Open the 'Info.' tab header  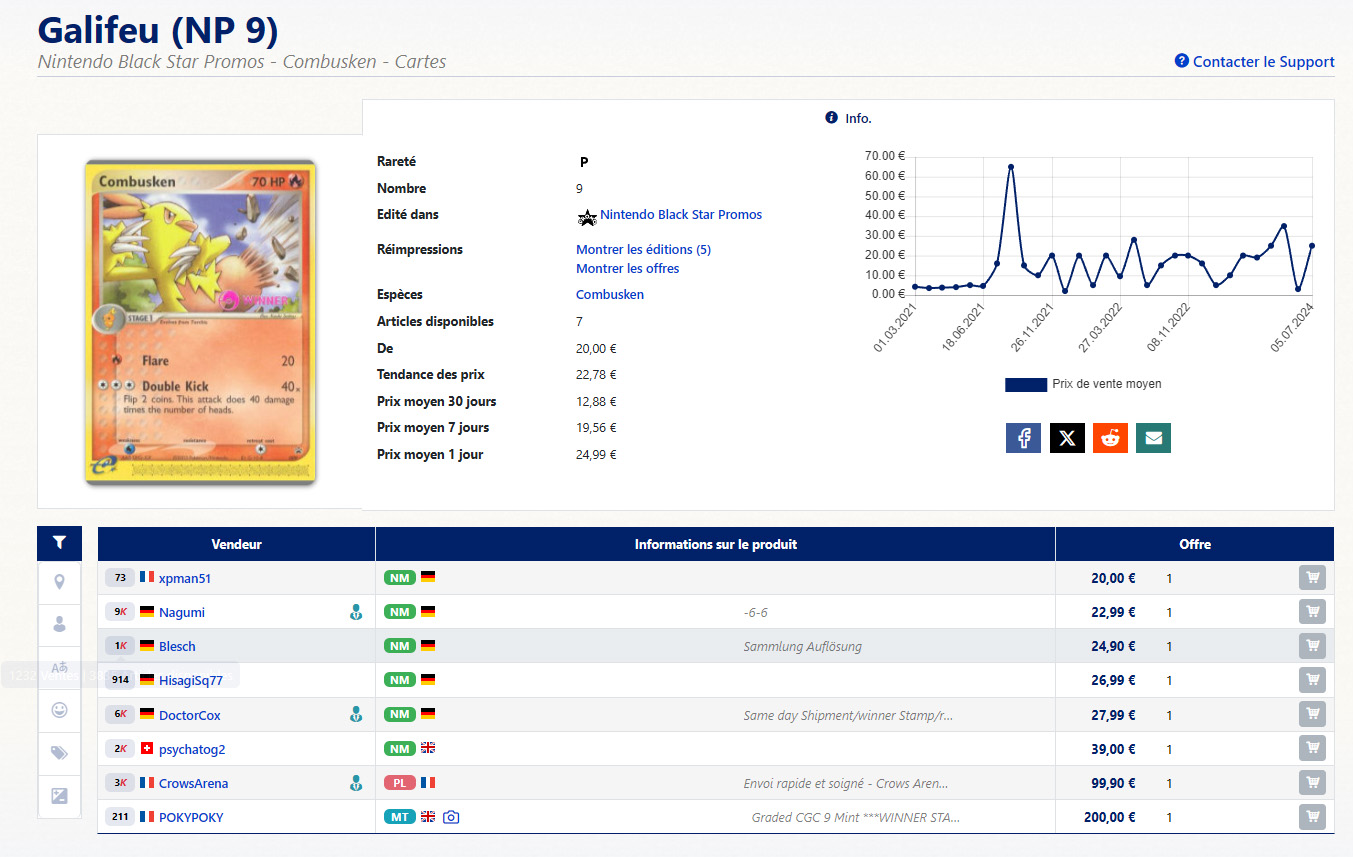[x=848, y=118]
